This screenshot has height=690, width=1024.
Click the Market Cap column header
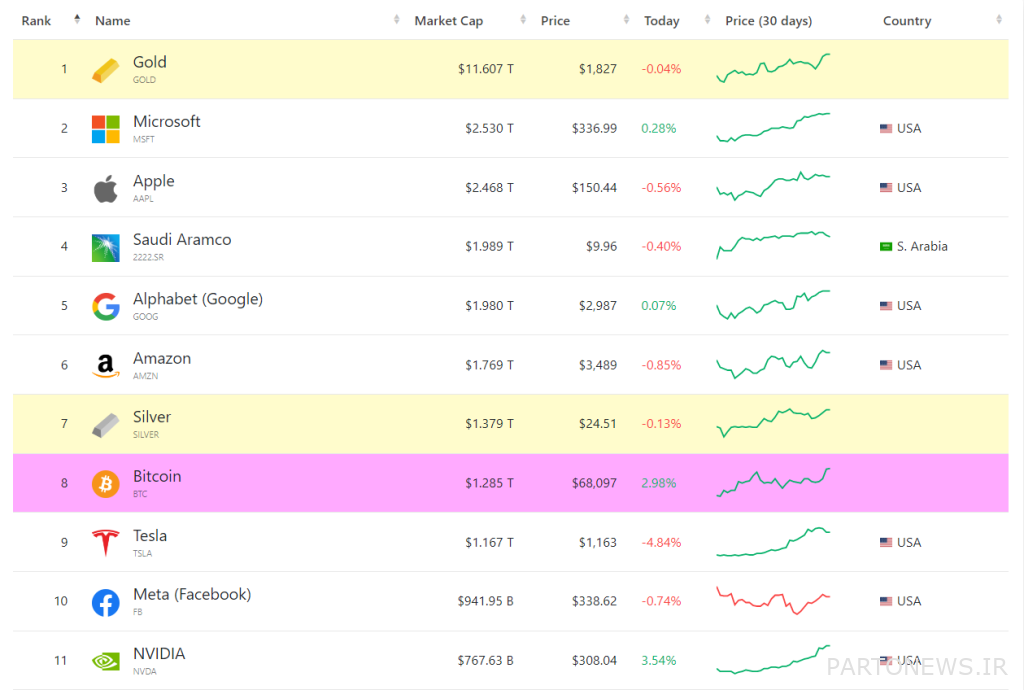pyautogui.click(x=449, y=21)
